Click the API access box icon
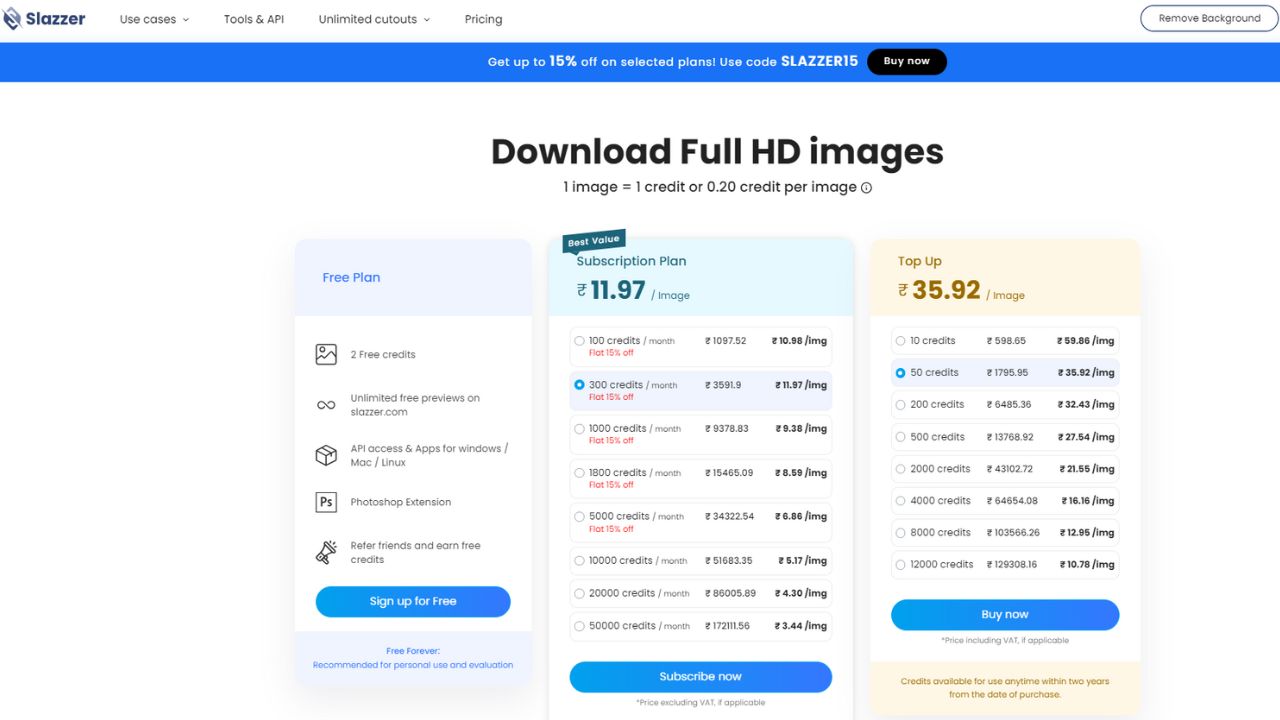Screen dimensions: 1280x720 (326, 455)
